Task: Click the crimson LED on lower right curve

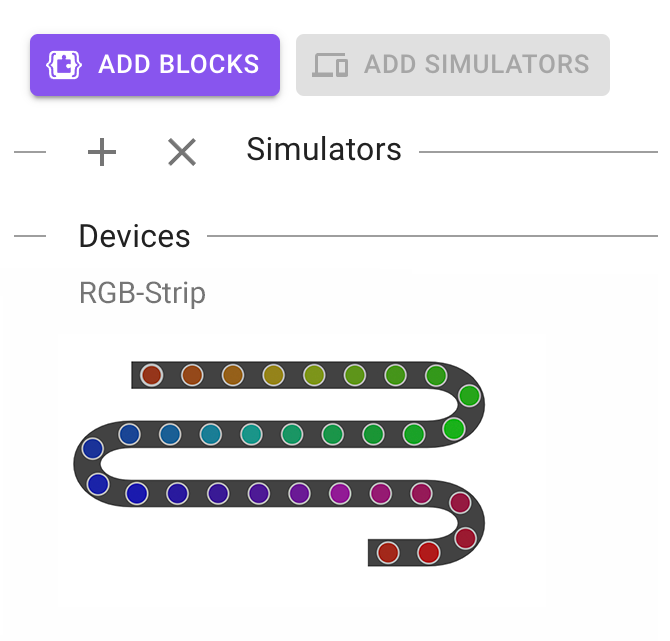Action: (x=460, y=502)
